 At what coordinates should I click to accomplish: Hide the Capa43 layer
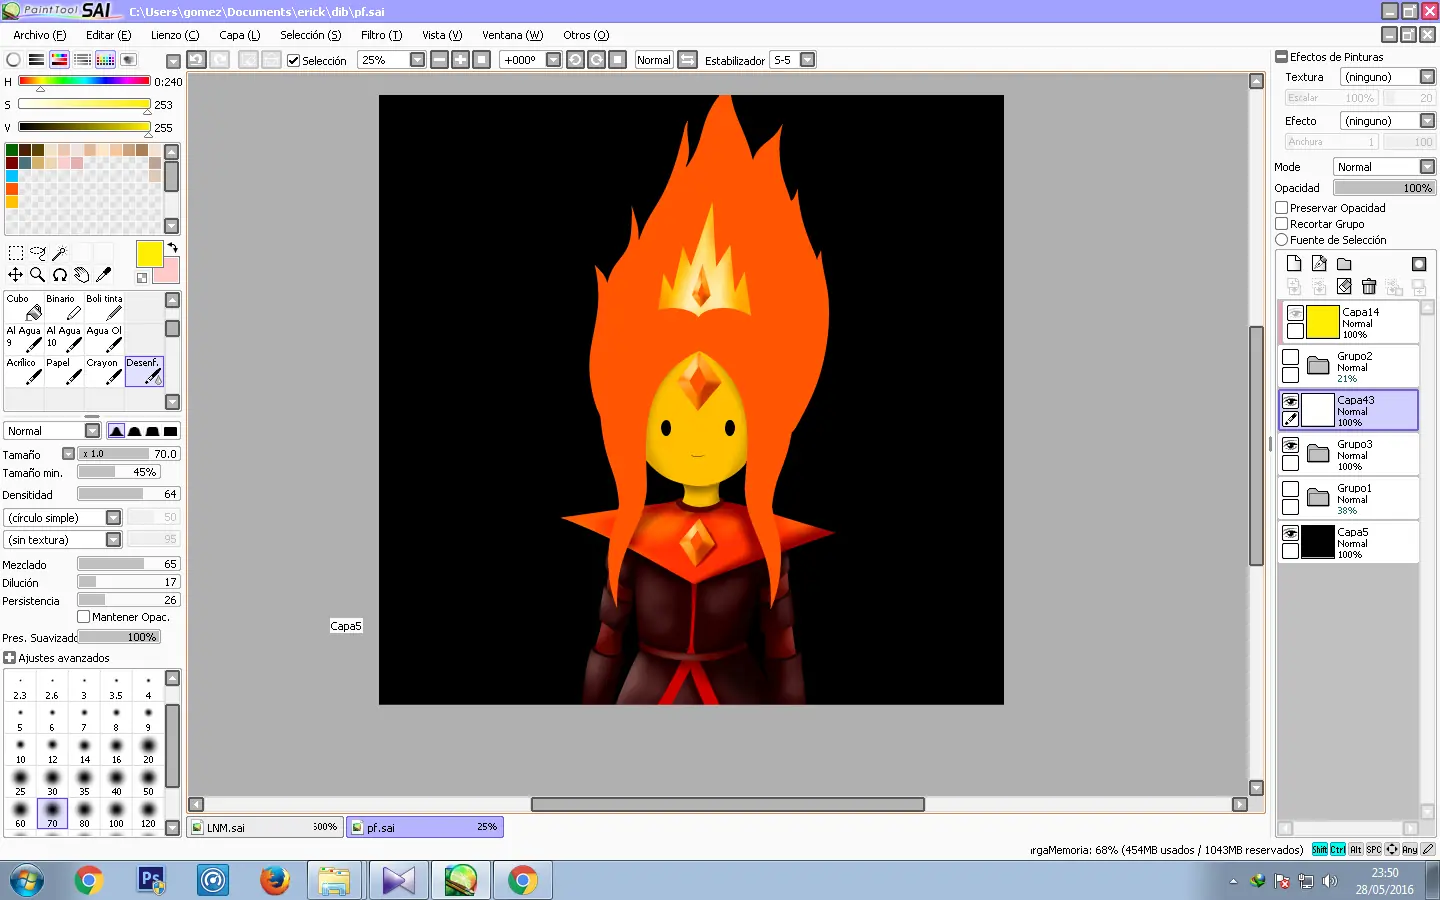click(x=1291, y=401)
